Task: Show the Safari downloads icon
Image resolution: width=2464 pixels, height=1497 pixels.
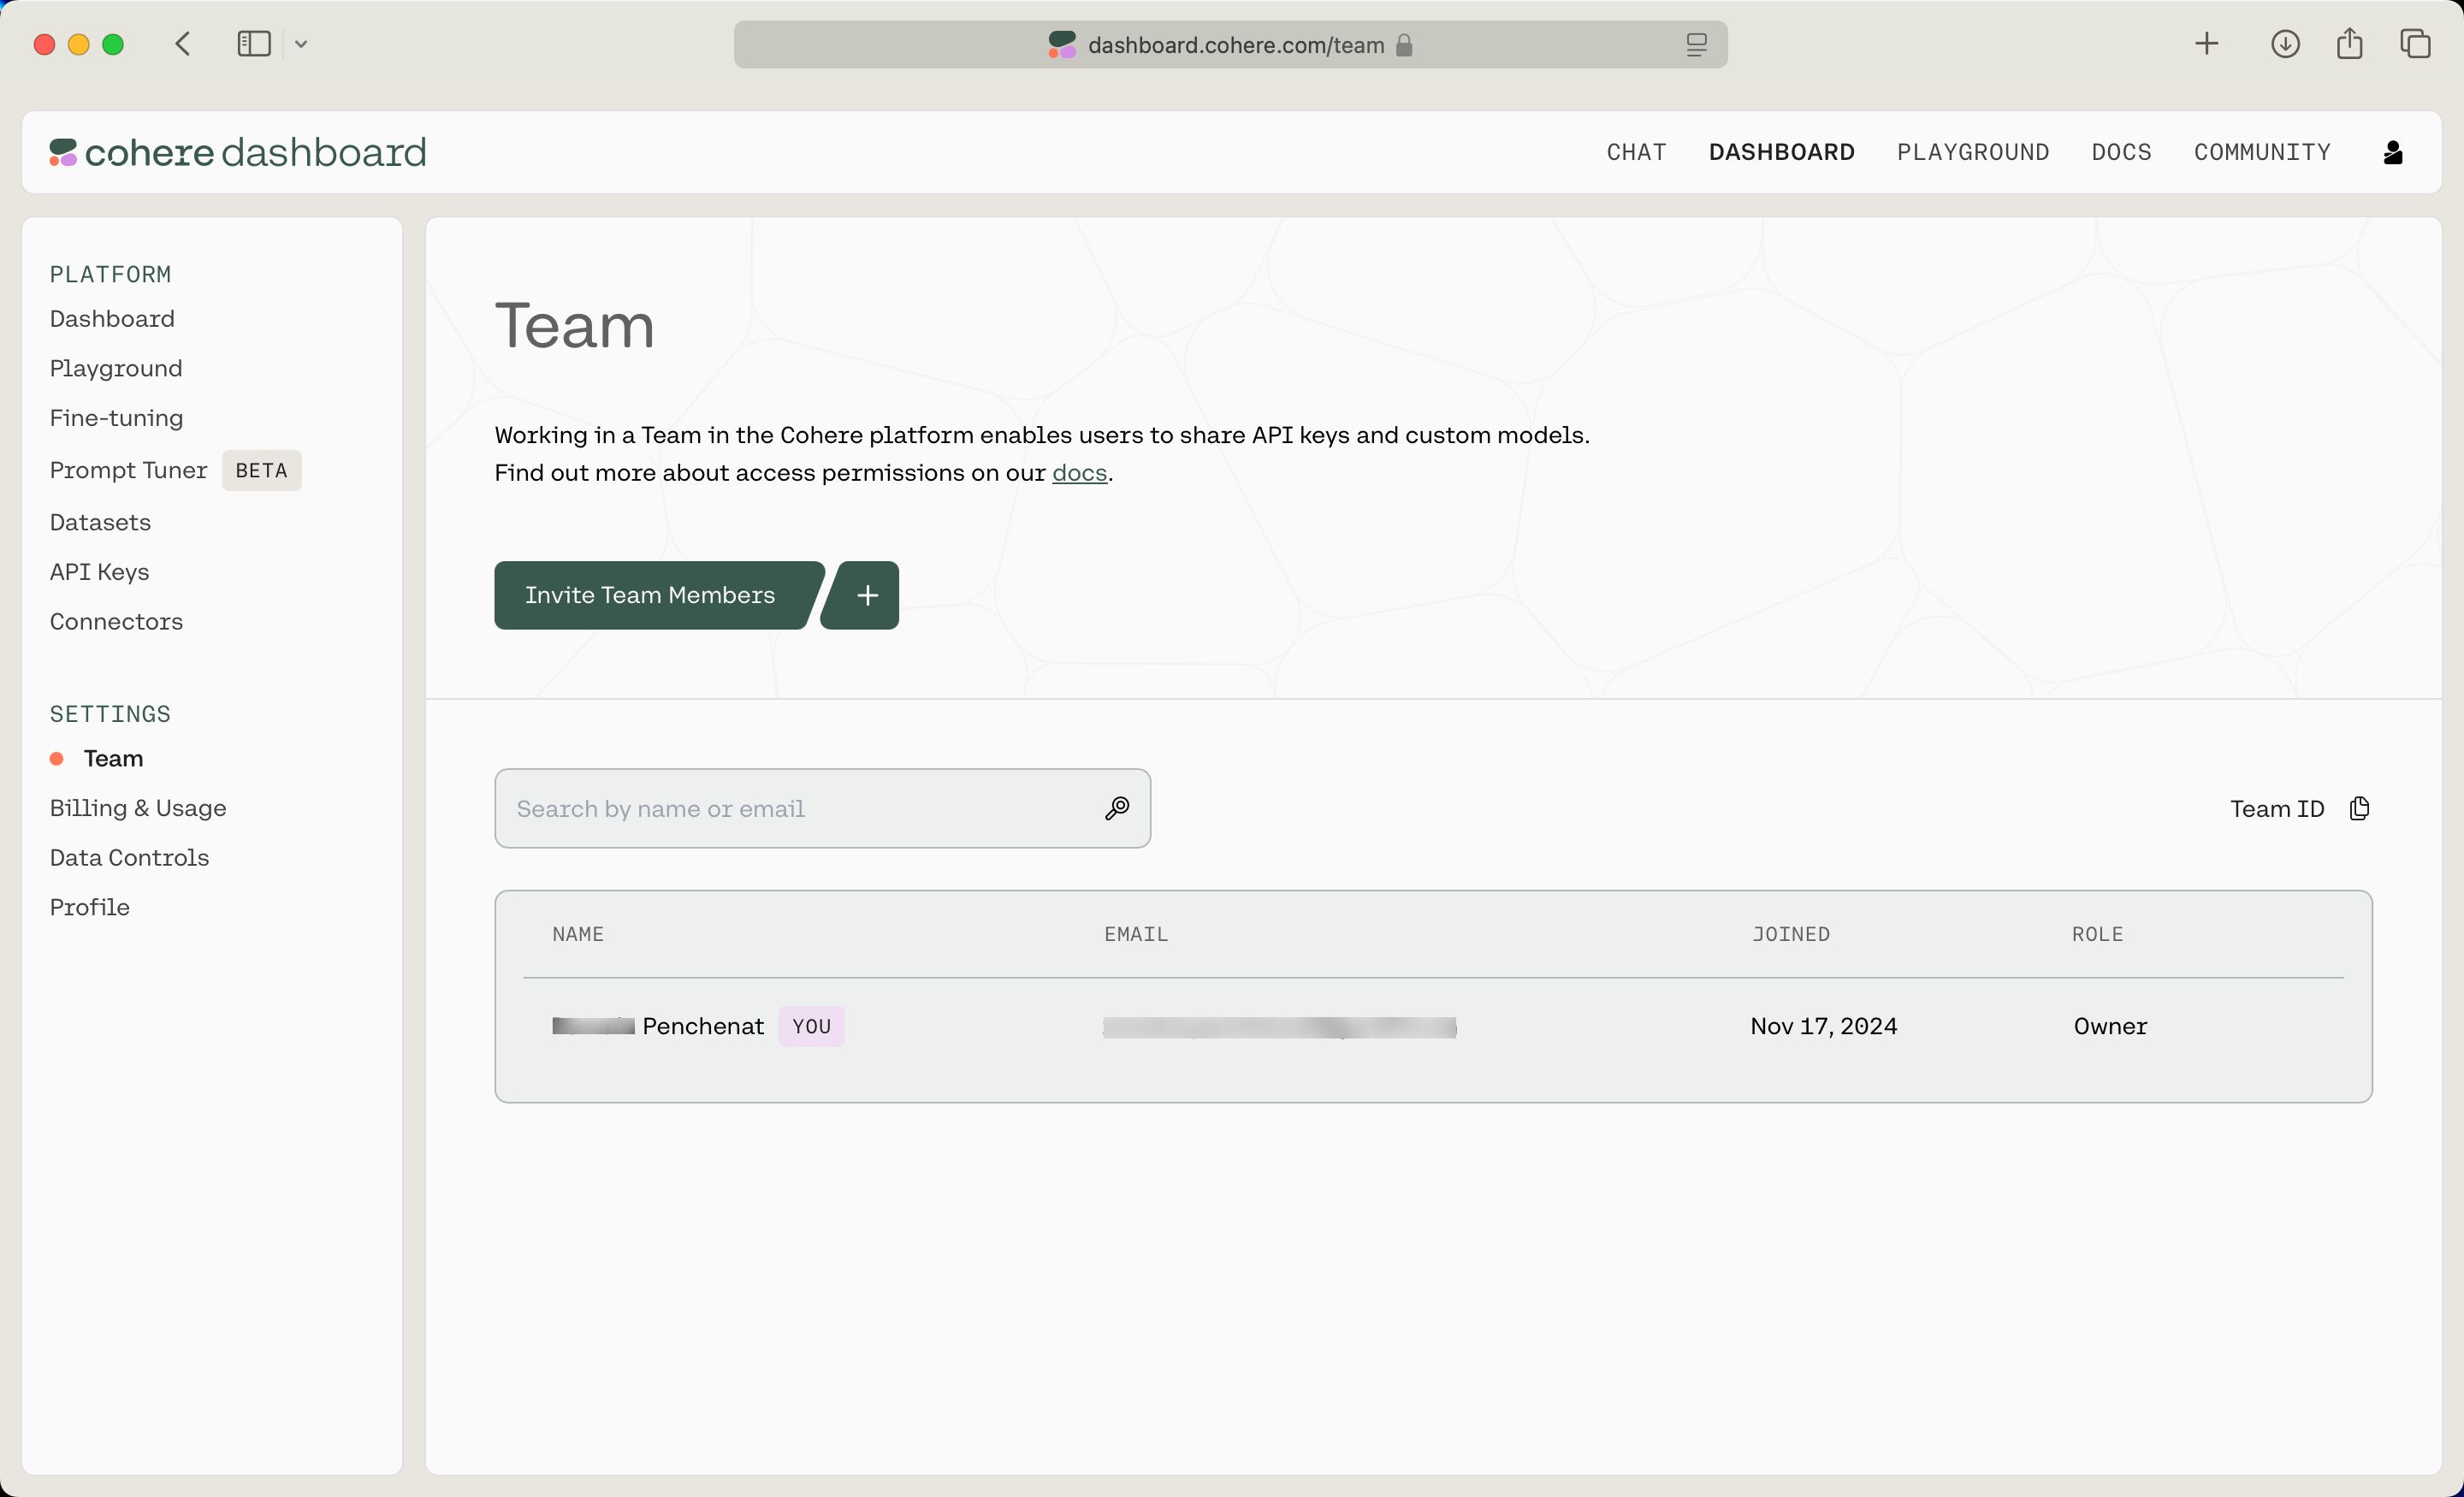Action: click(x=2285, y=44)
